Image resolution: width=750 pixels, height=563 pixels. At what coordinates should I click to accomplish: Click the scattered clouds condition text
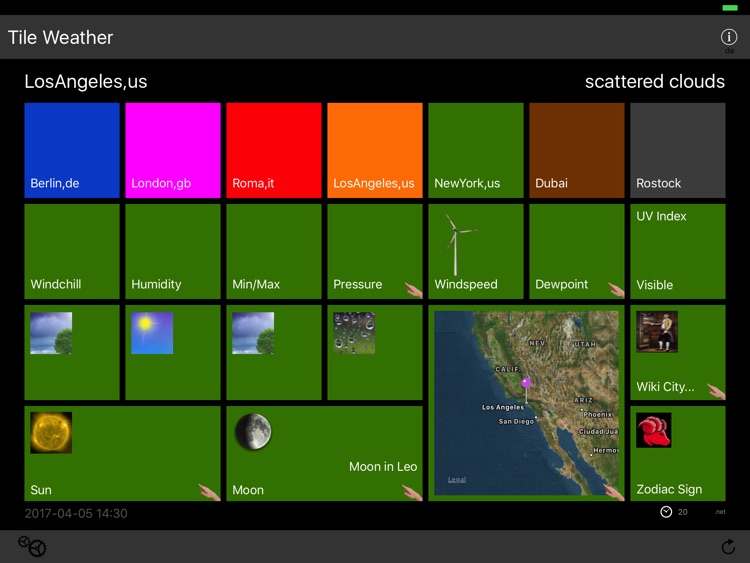click(x=655, y=81)
